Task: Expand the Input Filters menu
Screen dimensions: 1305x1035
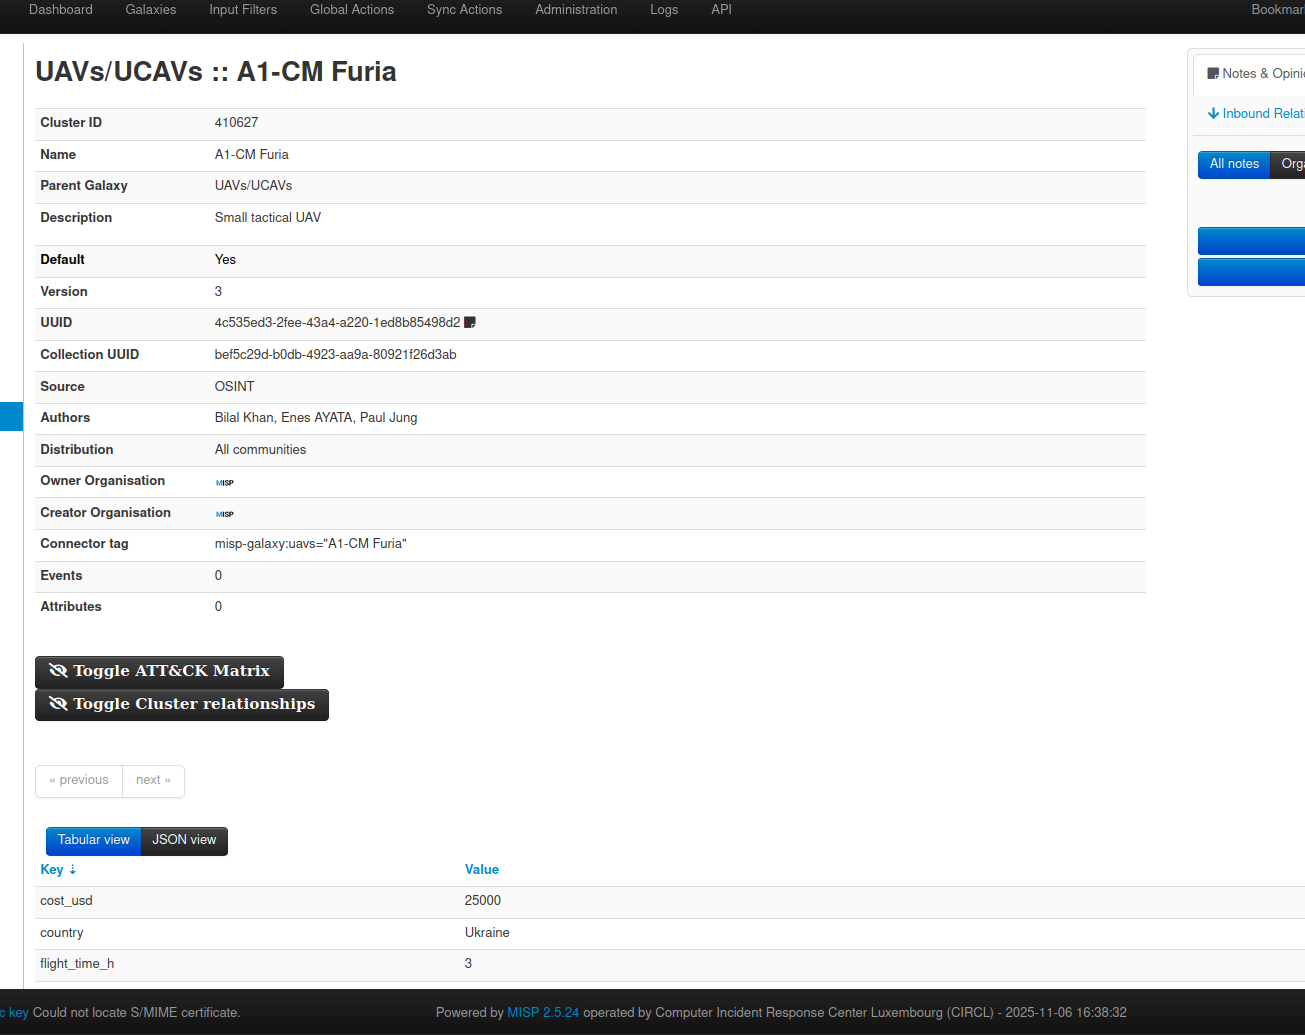Action: pos(243,10)
